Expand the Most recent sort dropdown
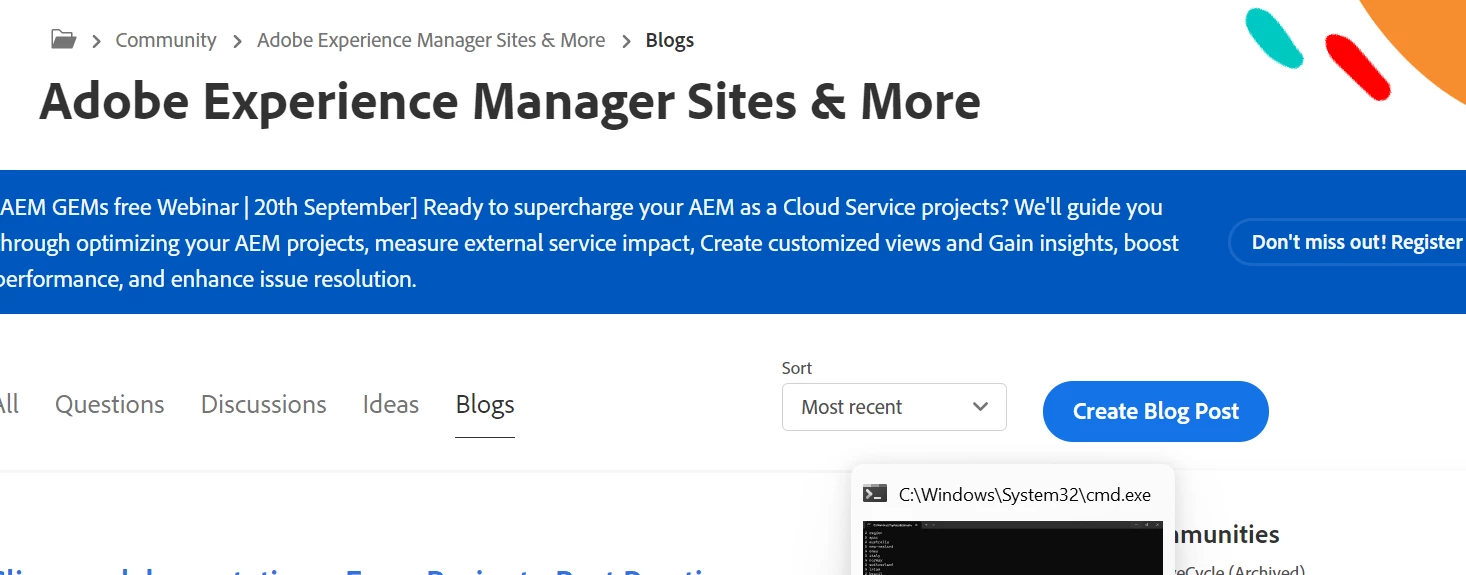 point(894,407)
